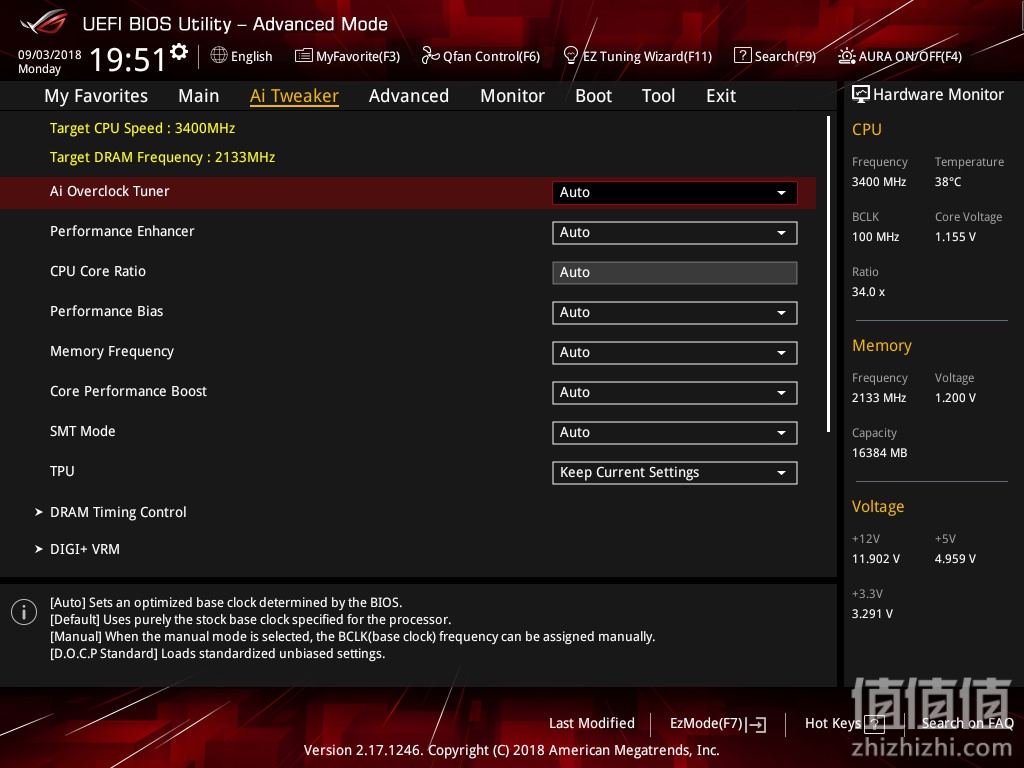
Task: Switch to Advanced tab
Action: pyautogui.click(x=409, y=96)
